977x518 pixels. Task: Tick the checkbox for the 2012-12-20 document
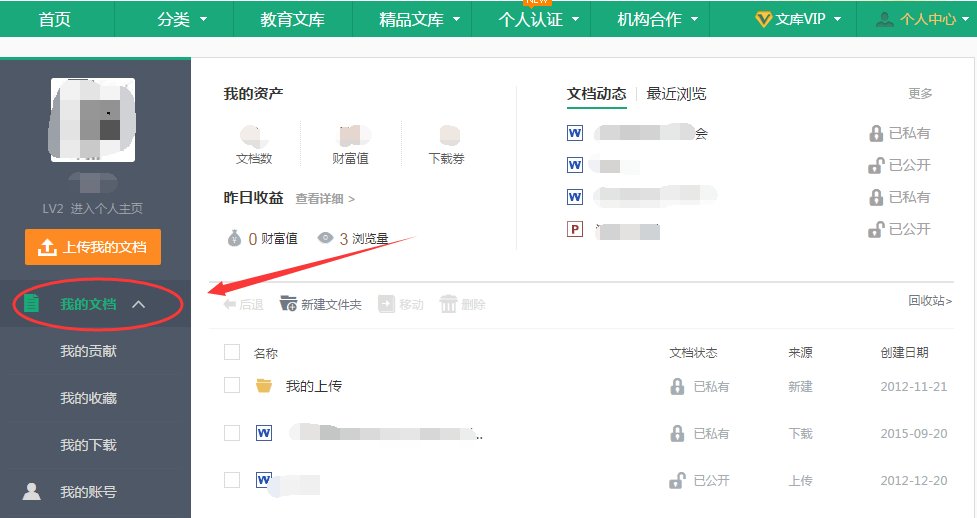(232, 479)
